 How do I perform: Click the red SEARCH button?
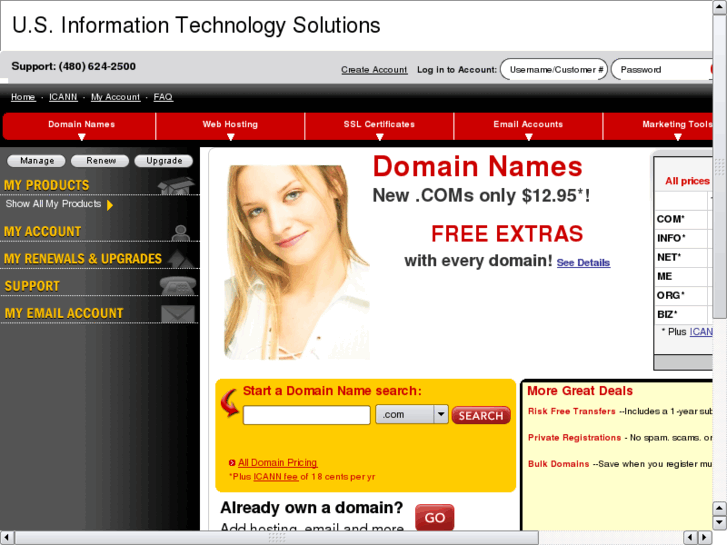(x=481, y=416)
